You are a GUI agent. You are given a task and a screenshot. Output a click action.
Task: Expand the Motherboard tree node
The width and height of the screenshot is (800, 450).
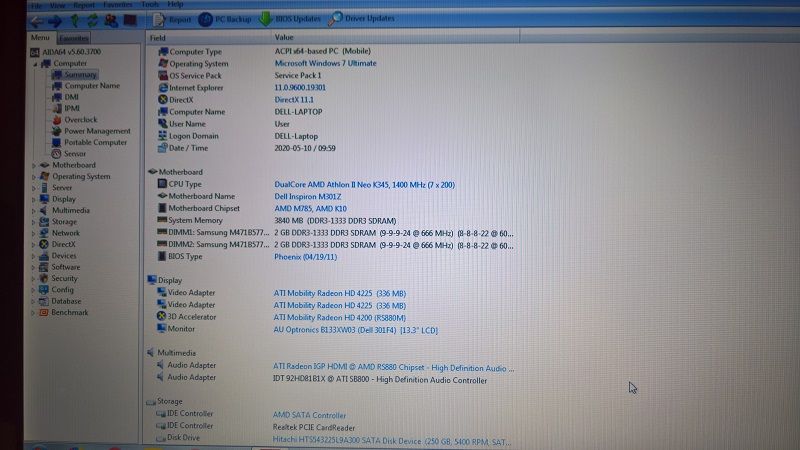(x=34, y=165)
